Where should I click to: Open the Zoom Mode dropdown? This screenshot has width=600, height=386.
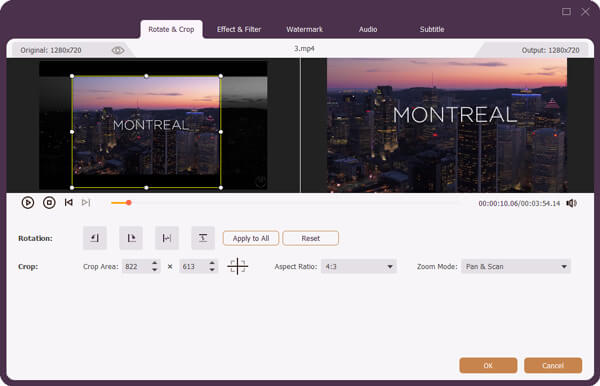(516, 266)
